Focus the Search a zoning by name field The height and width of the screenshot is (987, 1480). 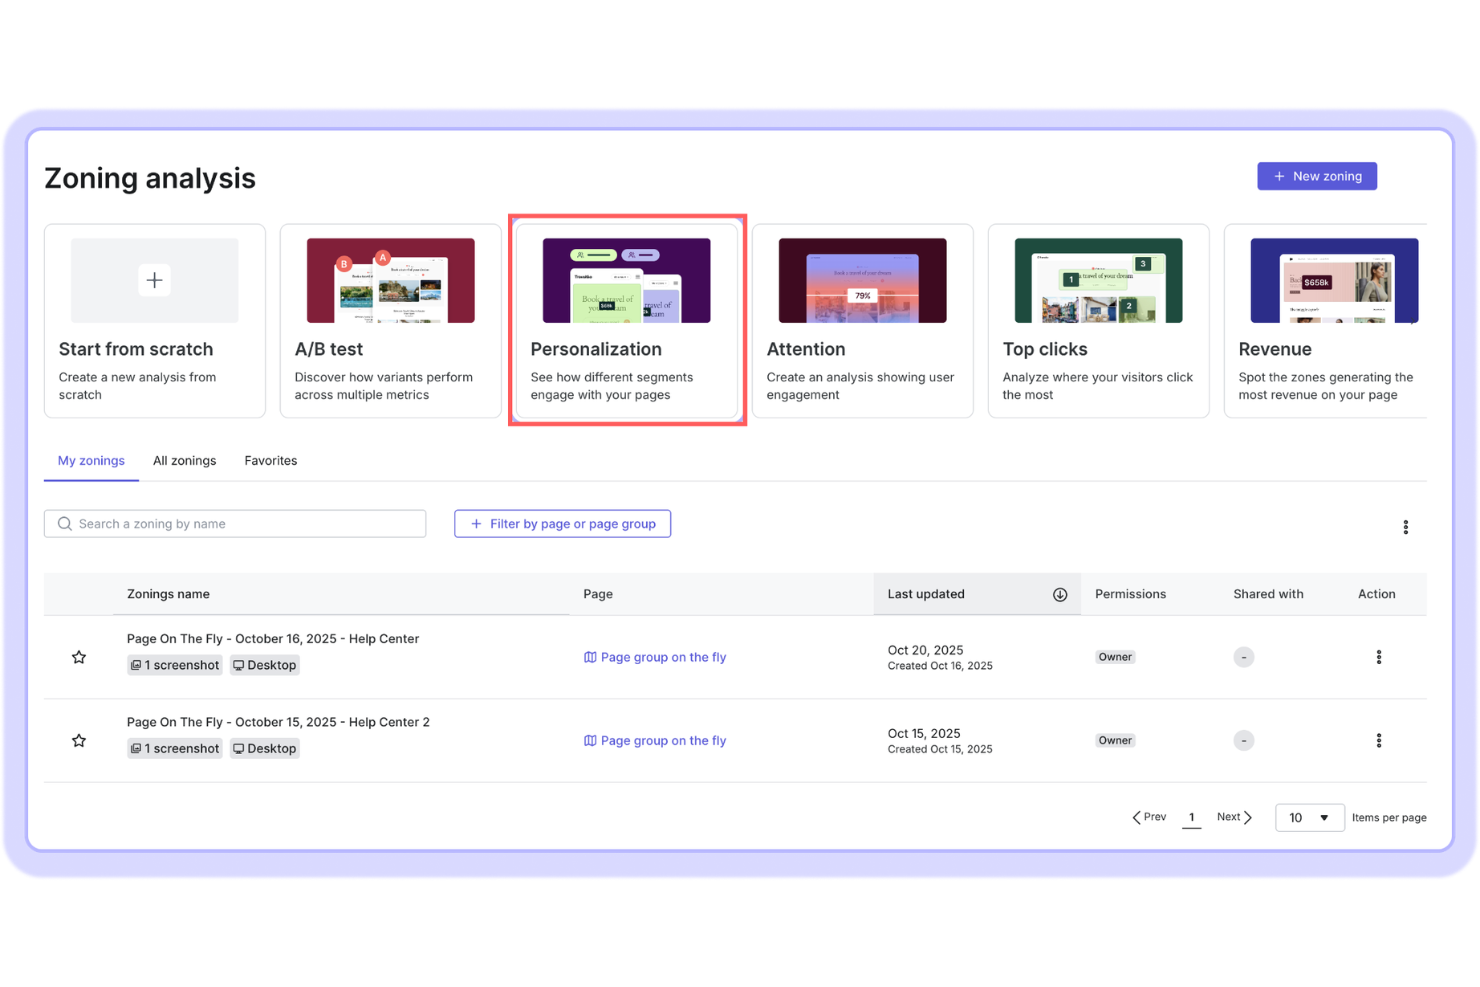235,524
